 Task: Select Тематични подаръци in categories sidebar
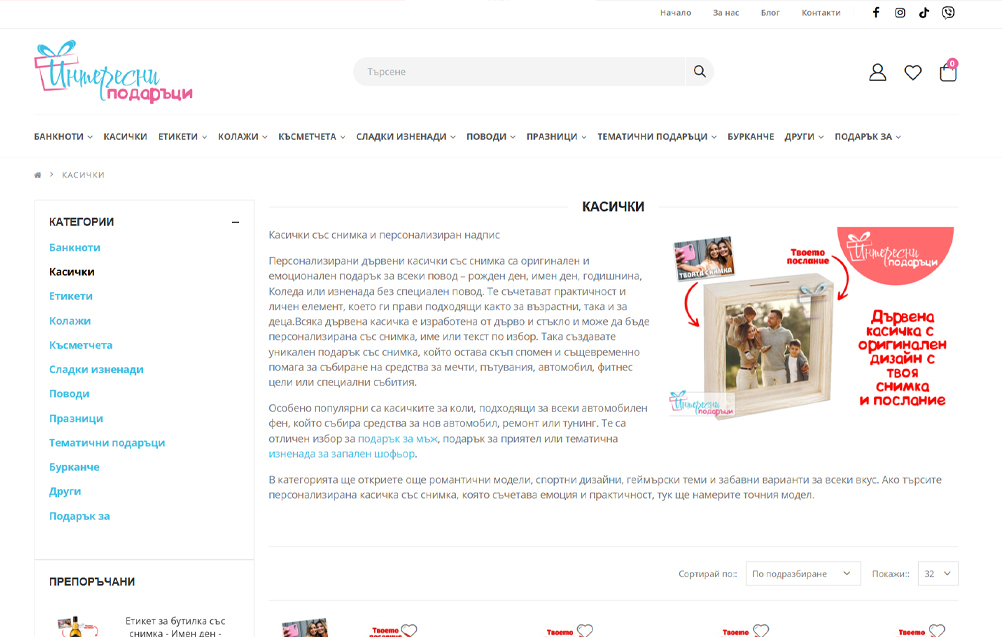107,443
